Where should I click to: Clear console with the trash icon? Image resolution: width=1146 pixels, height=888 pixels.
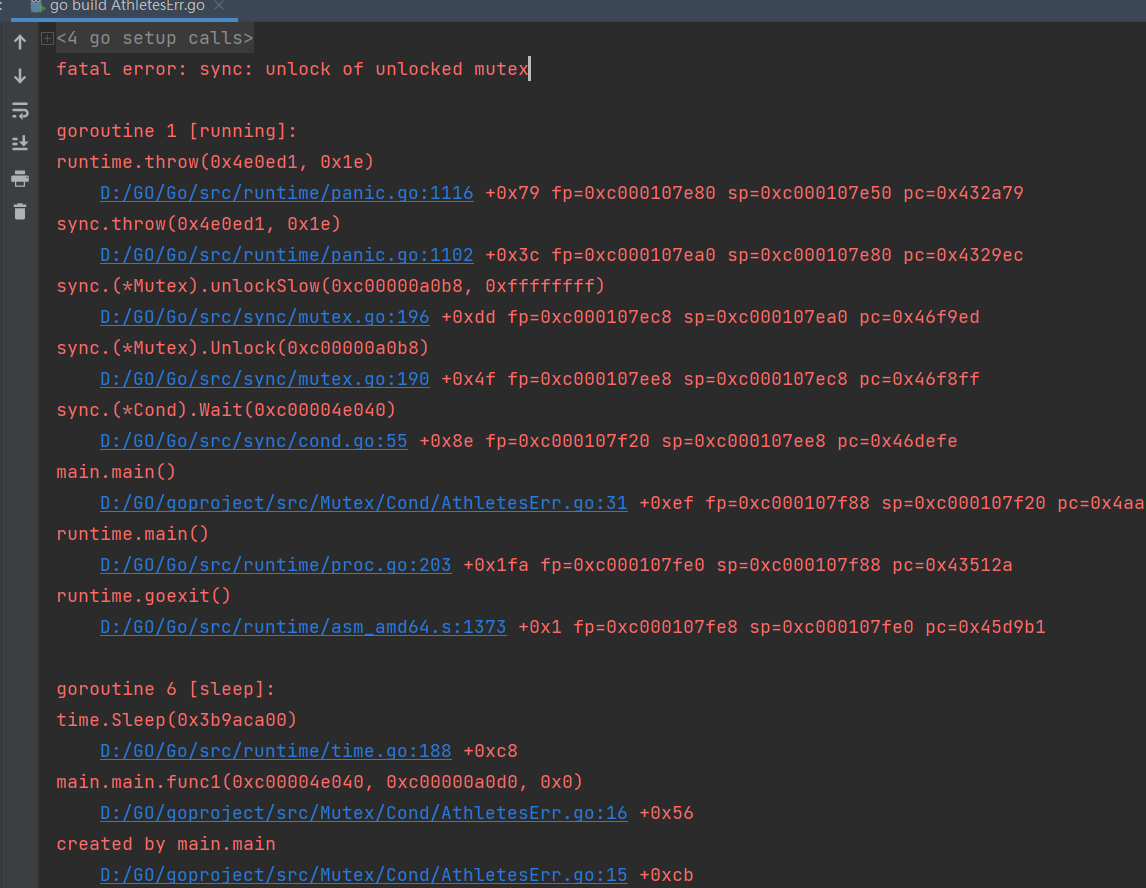coord(20,212)
